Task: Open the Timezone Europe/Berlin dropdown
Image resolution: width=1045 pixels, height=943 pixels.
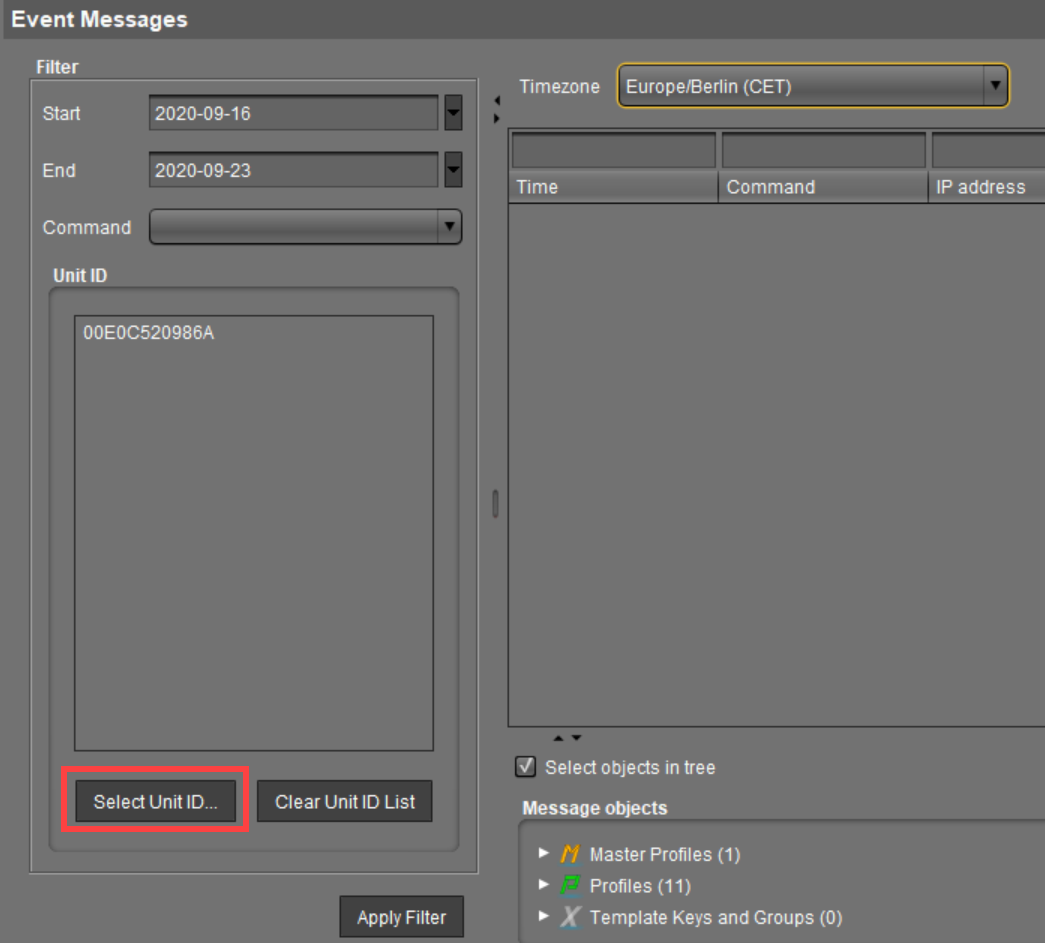Action: pyautogui.click(x=994, y=86)
